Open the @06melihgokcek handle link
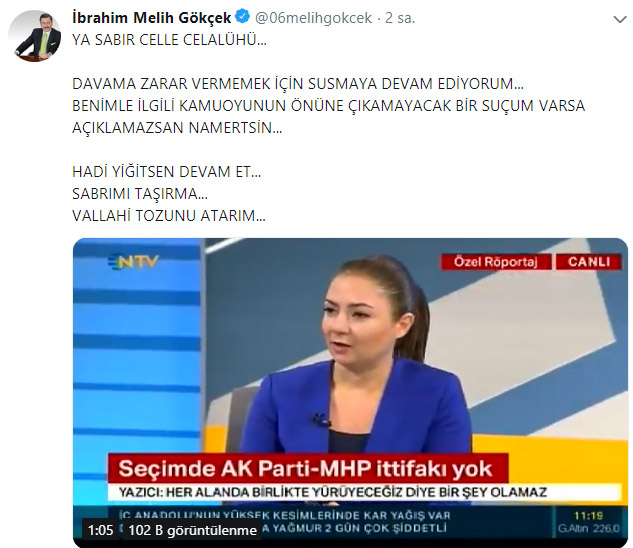This screenshot has width=633, height=548. click(x=313, y=18)
